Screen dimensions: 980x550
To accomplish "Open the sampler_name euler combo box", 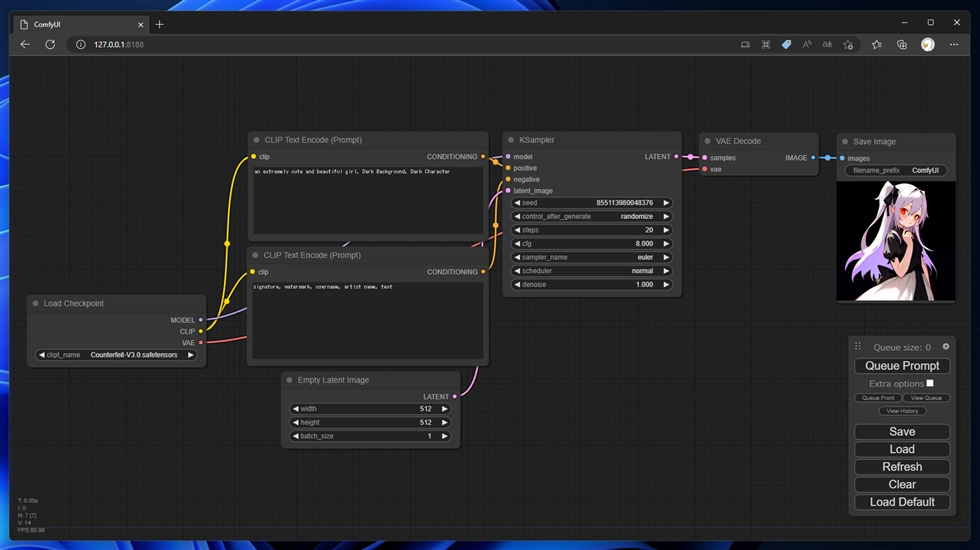I will point(591,257).
